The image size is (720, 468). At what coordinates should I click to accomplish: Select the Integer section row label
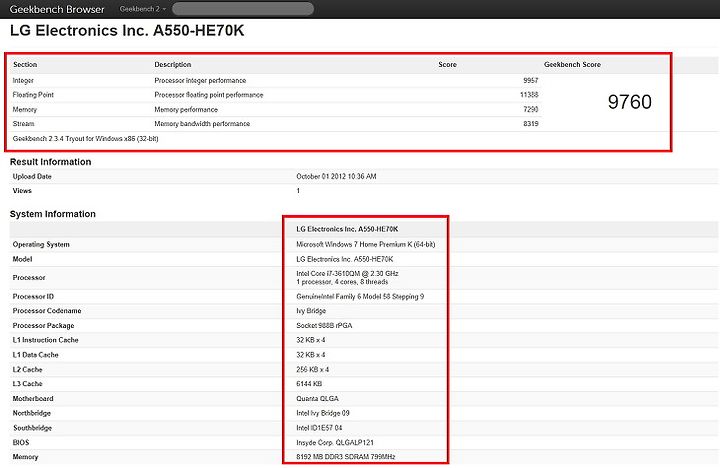tap(23, 80)
